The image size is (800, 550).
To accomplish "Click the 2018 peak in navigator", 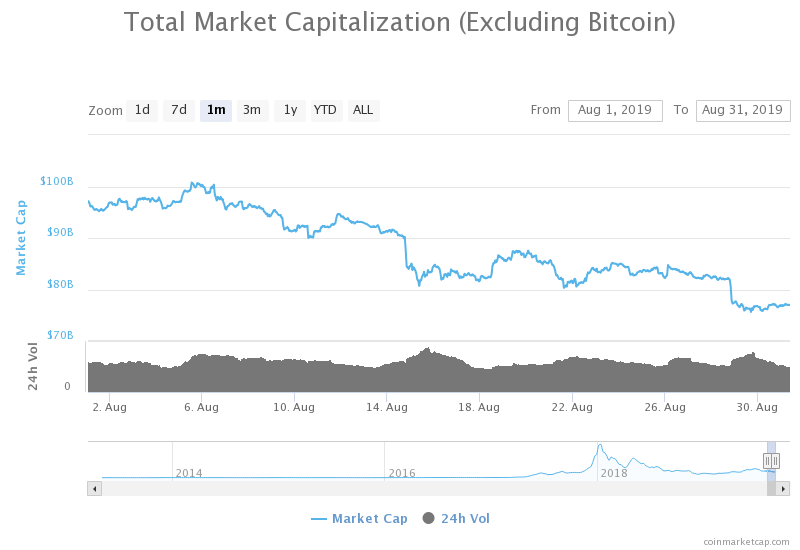I will tap(600, 448).
